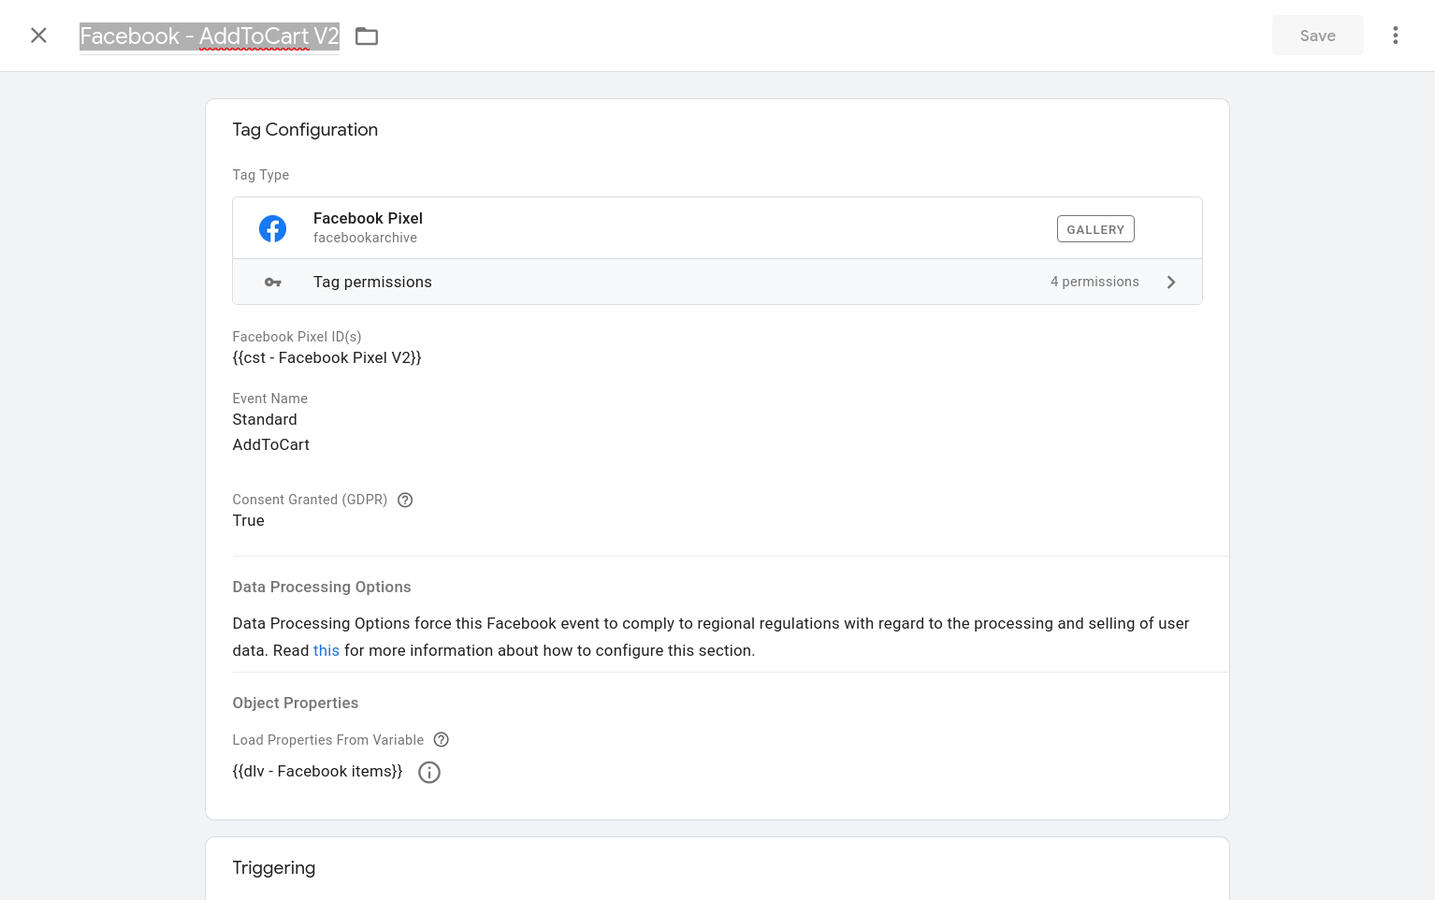Open help icon next to Consent Granted (GDPR)

(405, 500)
